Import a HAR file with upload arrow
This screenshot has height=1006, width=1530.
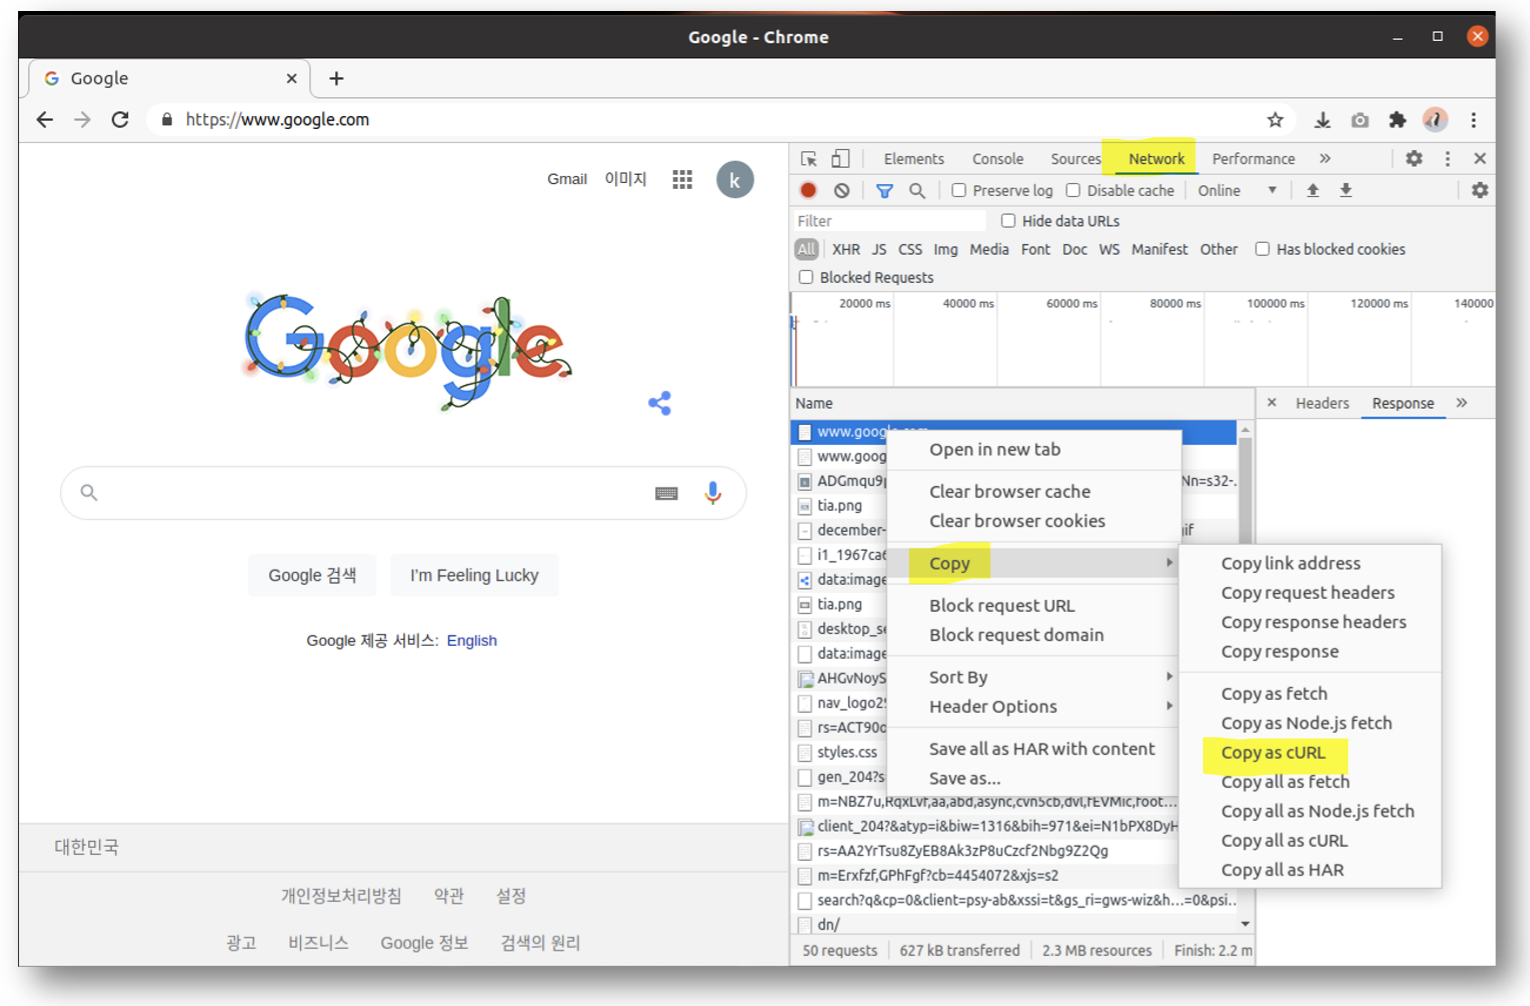[x=1313, y=190]
